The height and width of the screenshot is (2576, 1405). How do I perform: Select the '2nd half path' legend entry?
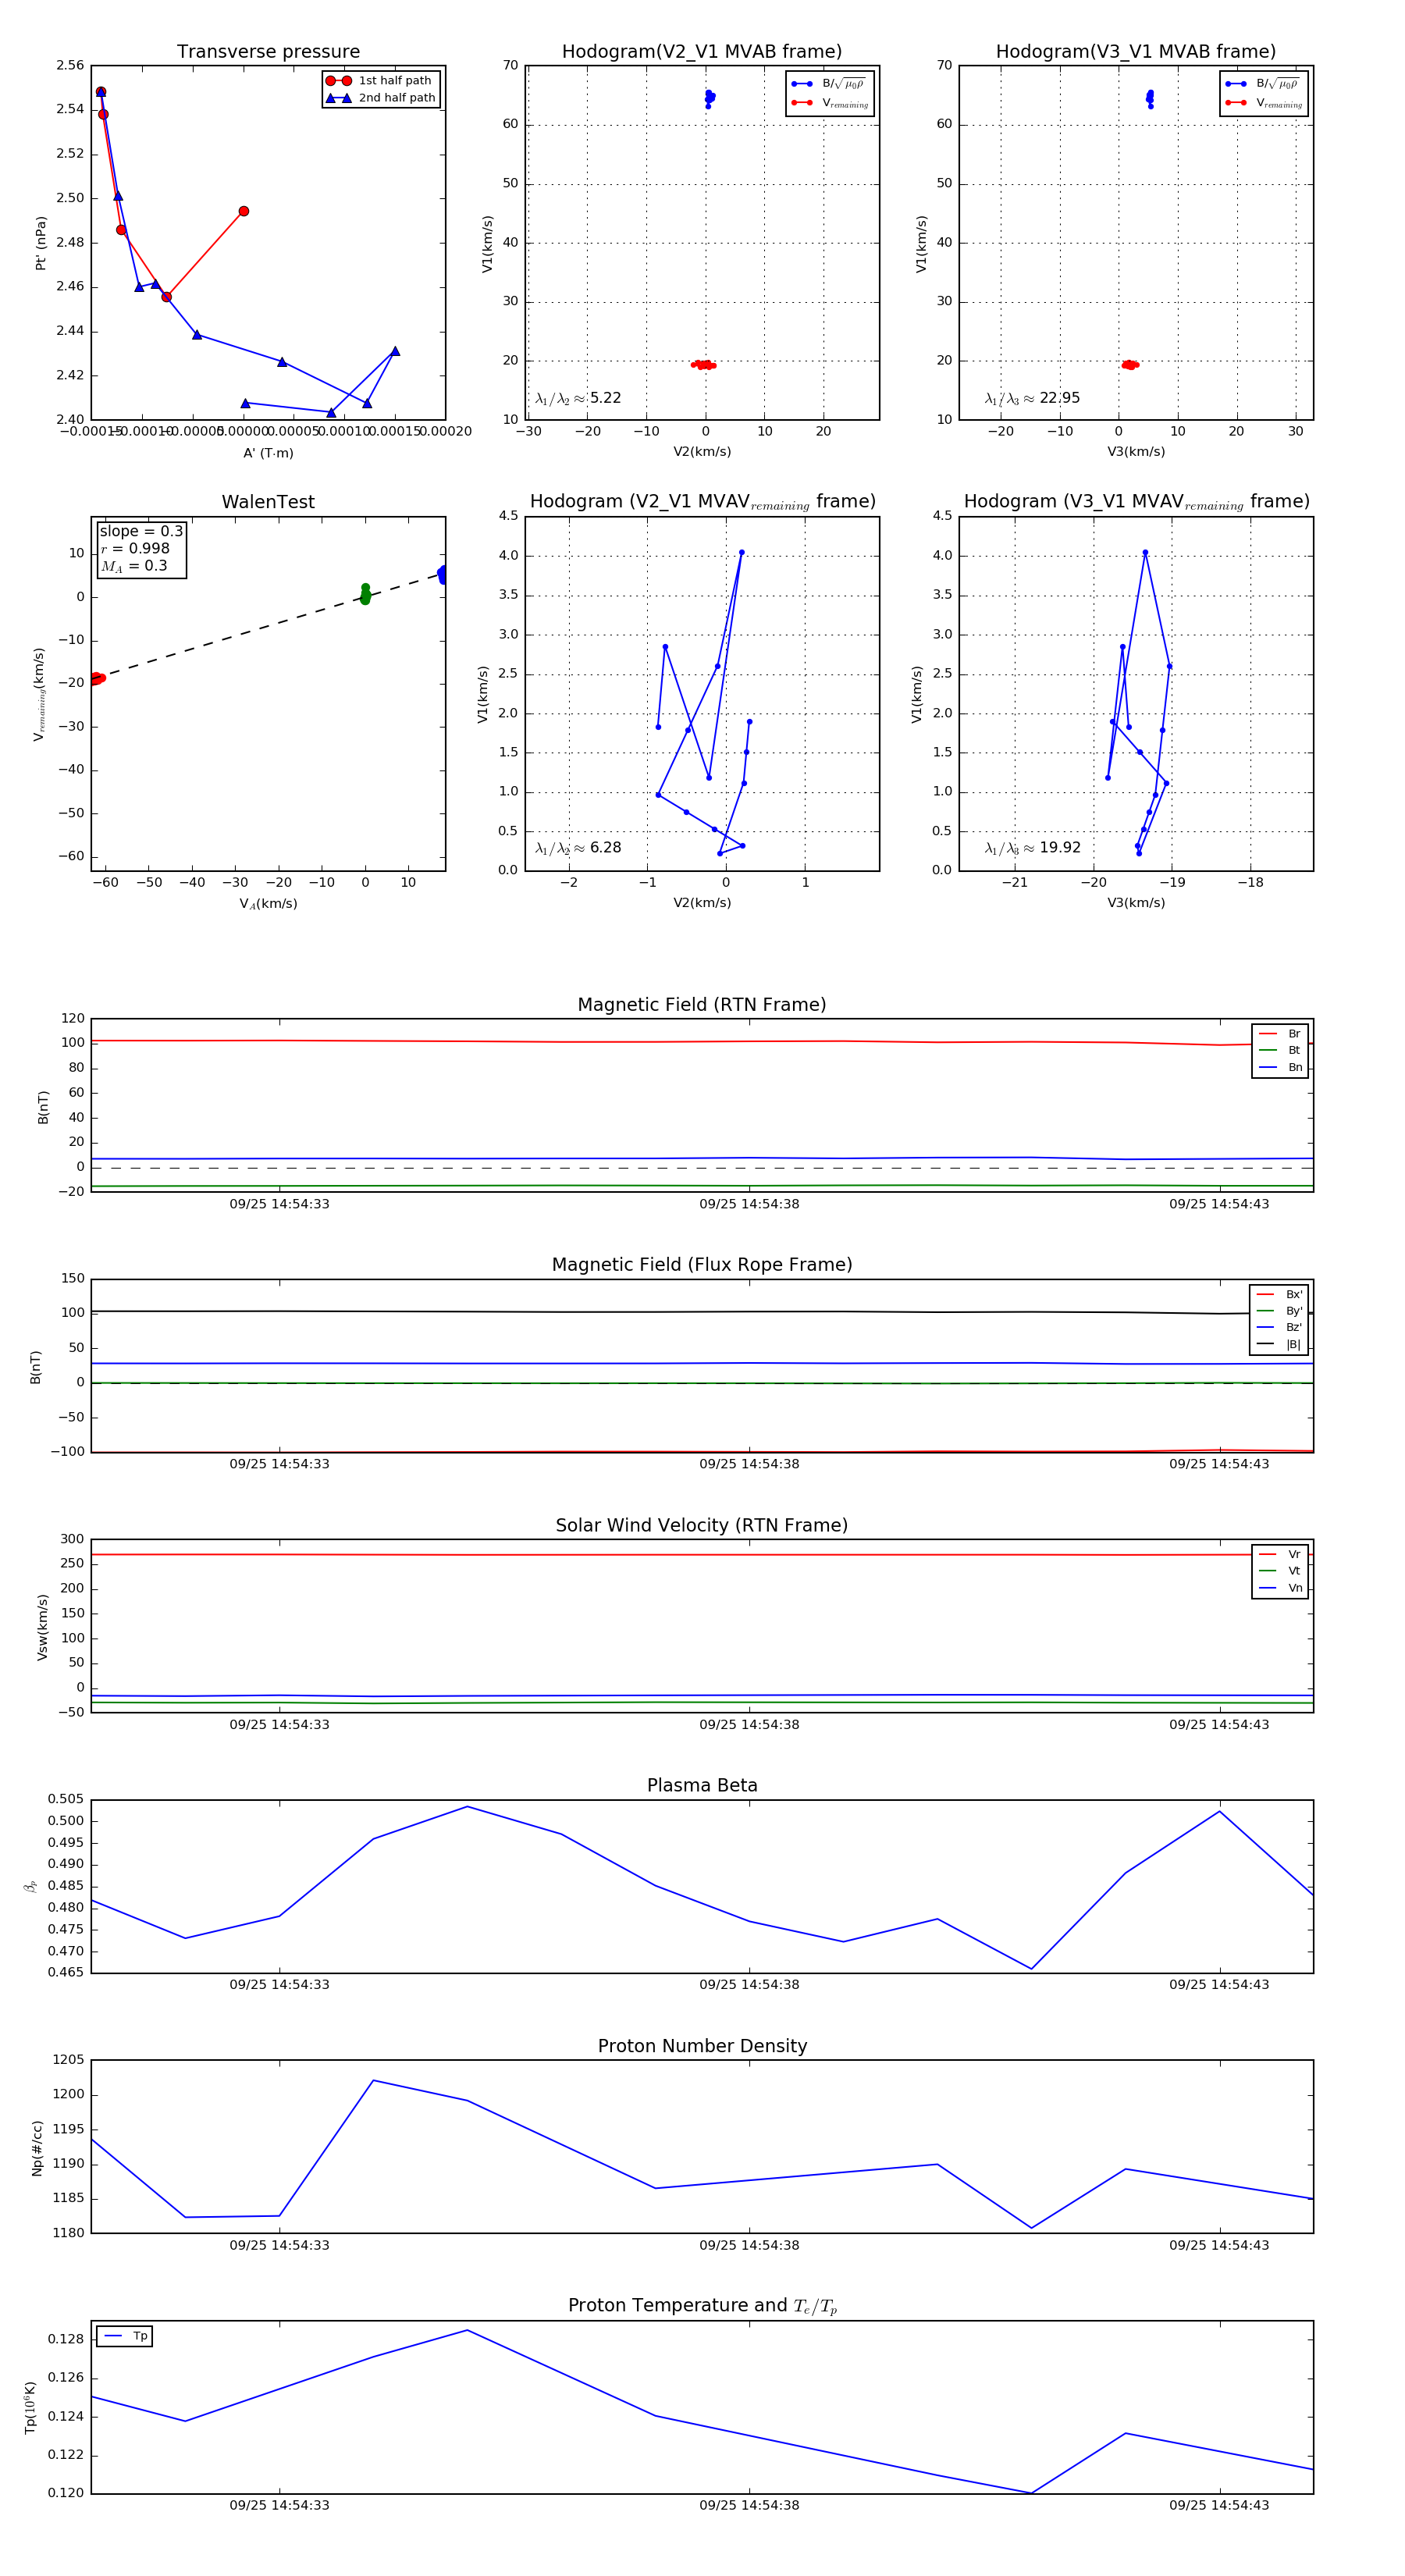[382, 98]
